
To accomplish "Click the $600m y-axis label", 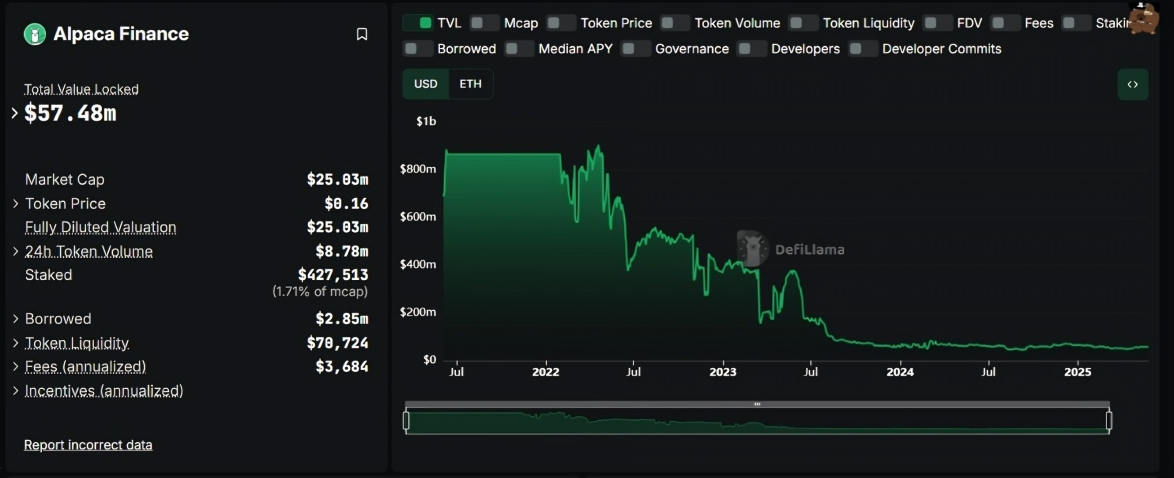I will coord(419,217).
